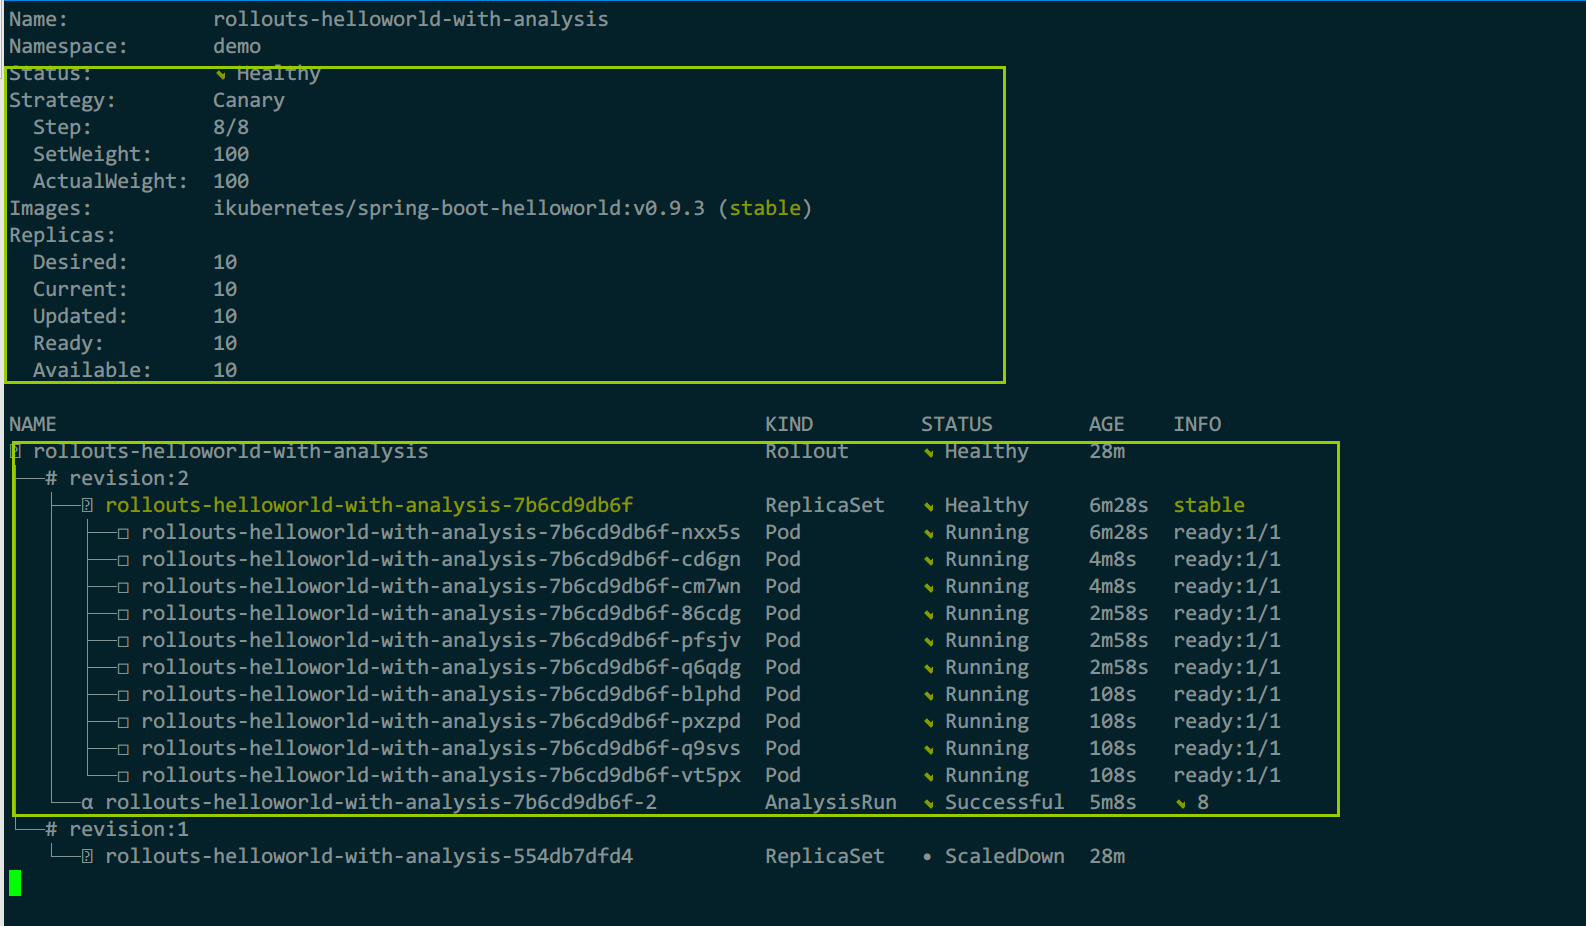This screenshot has height=926, width=1586.
Task: Click the green terminal cursor block
Action: pos(15,882)
